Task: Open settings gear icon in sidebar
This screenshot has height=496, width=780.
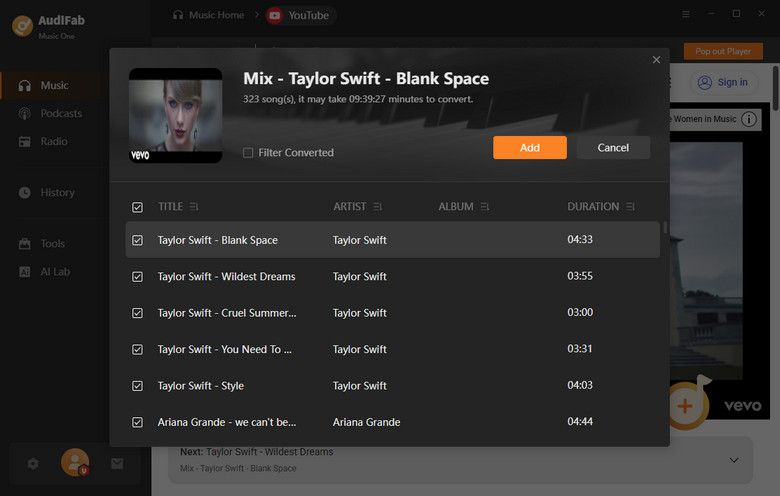Action: coord(33,464)
